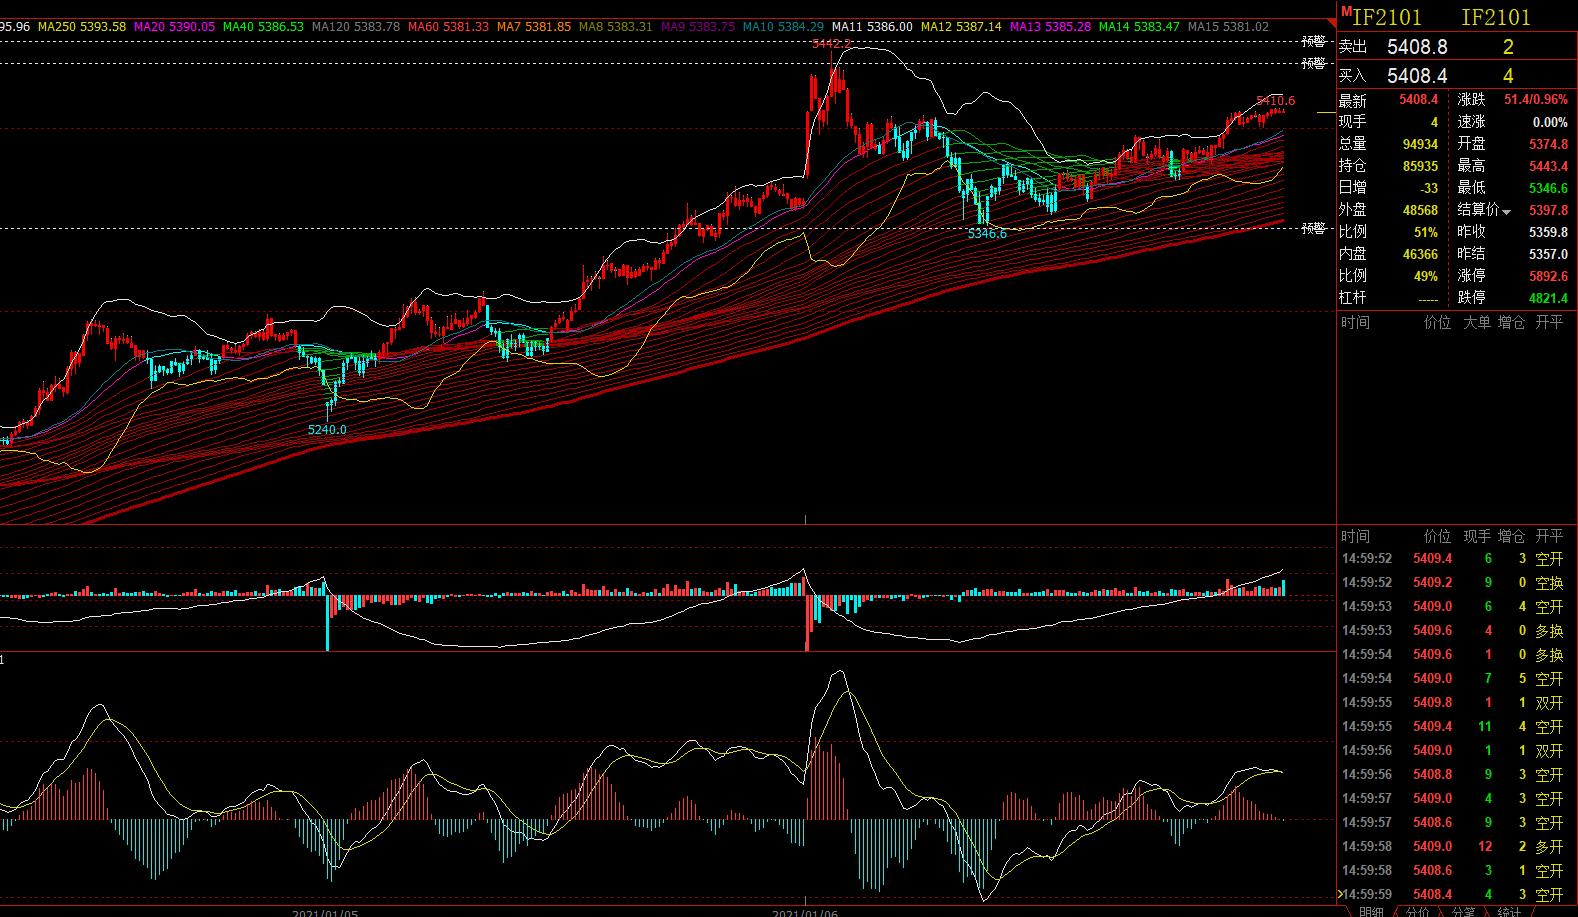Click the upper 预警 alert line label

pyautogui.click(x=1314, y=42)
